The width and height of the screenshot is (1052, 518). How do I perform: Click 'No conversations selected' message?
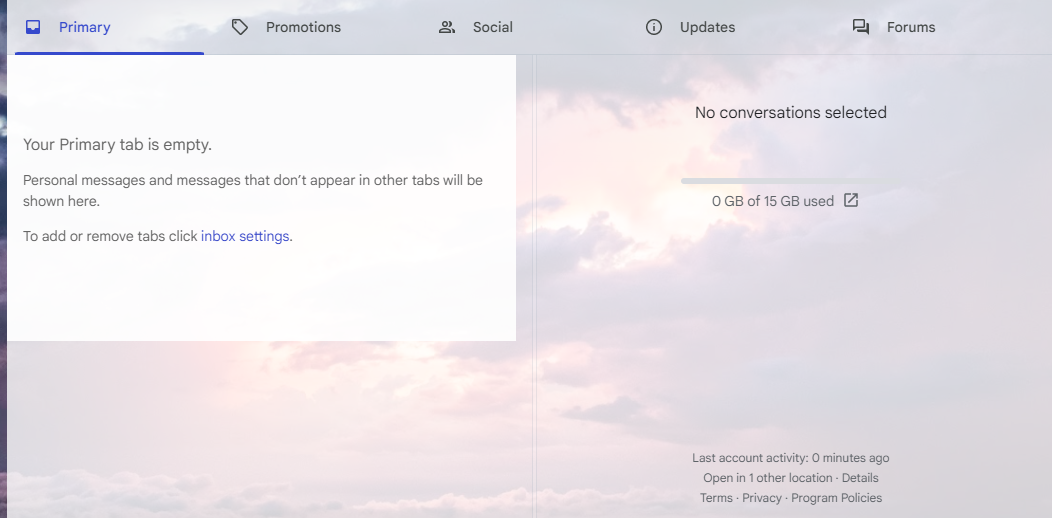click(790, 113)
